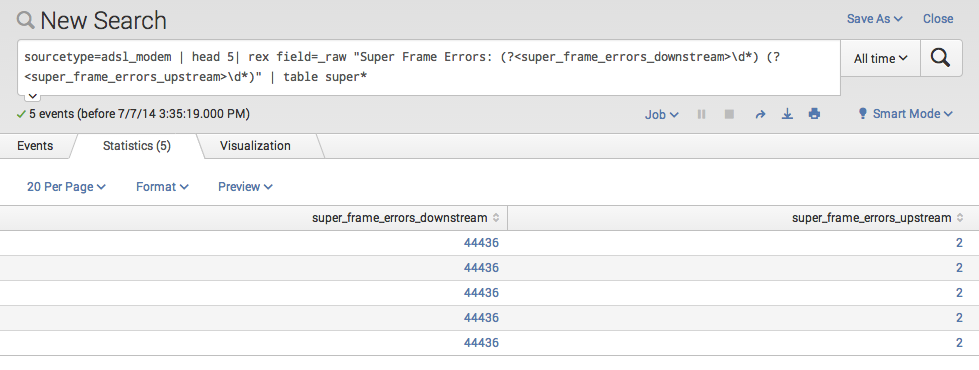Select the Statistics (5) tab
The height and width of the screenshot is (370, 979).
[x=137, y=146]
